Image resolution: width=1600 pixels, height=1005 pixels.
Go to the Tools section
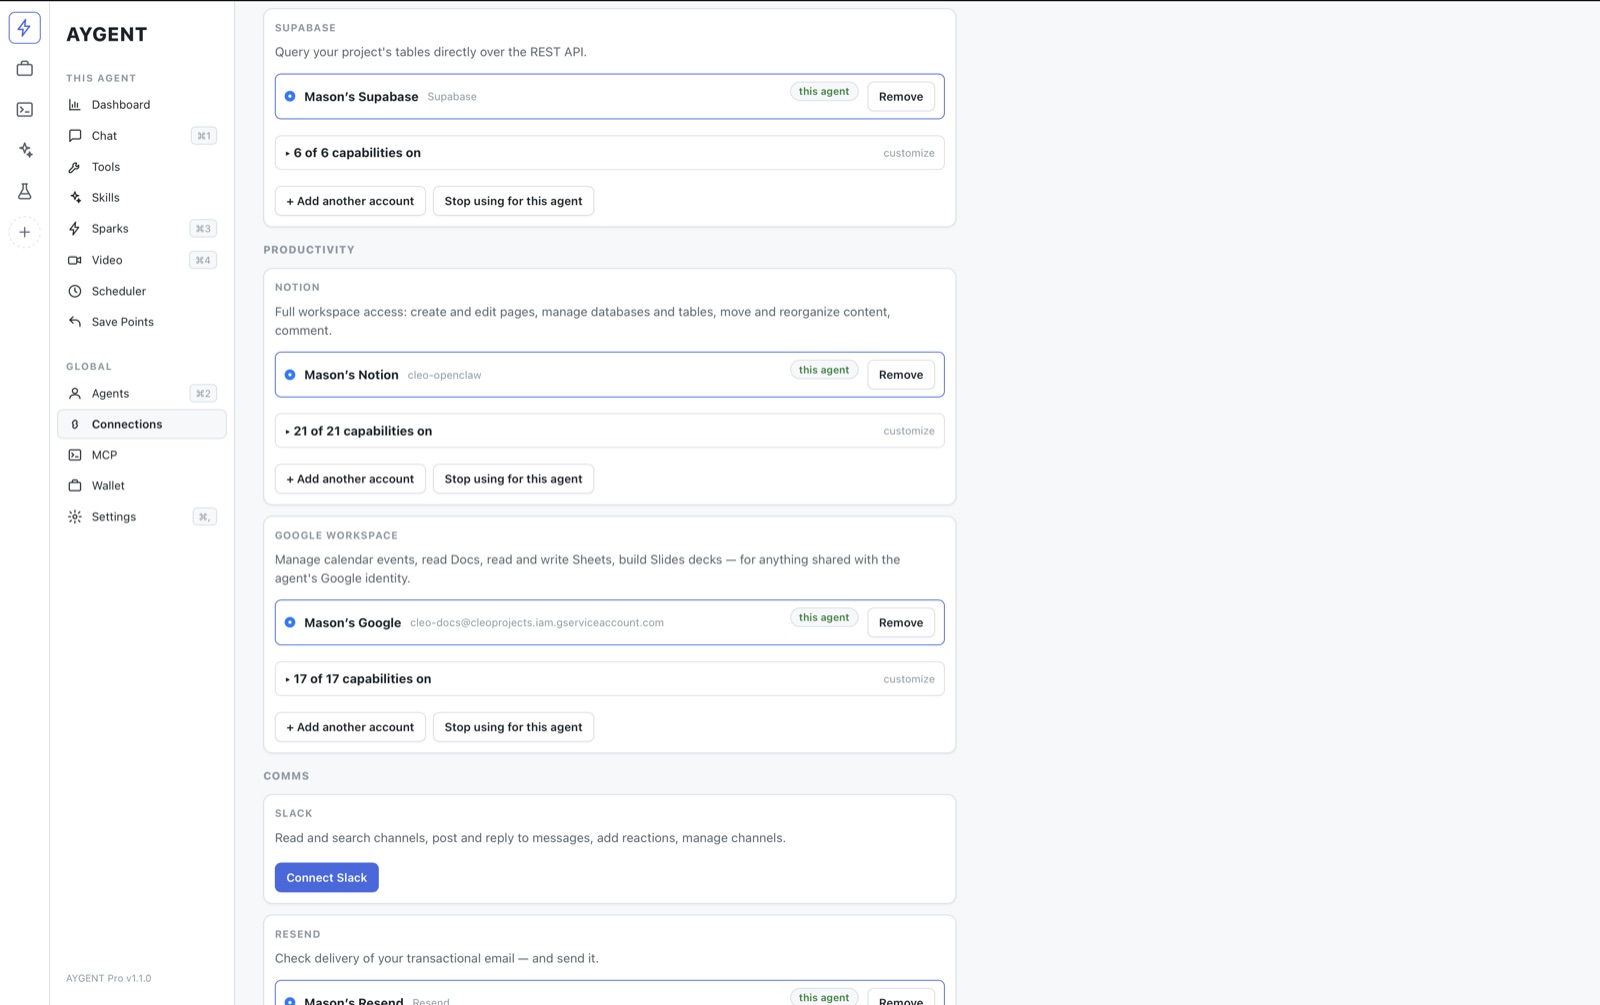point(142,167)
